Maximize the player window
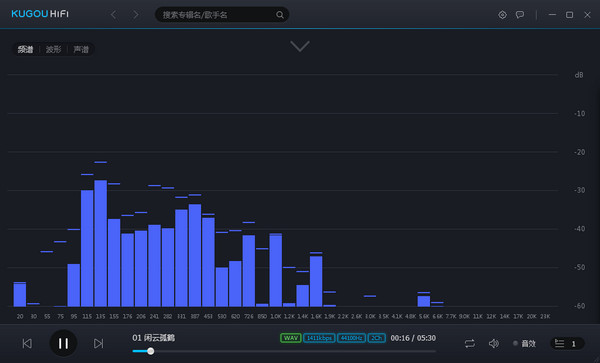This screenshot has width=600, height=363. tap(569, 15)
